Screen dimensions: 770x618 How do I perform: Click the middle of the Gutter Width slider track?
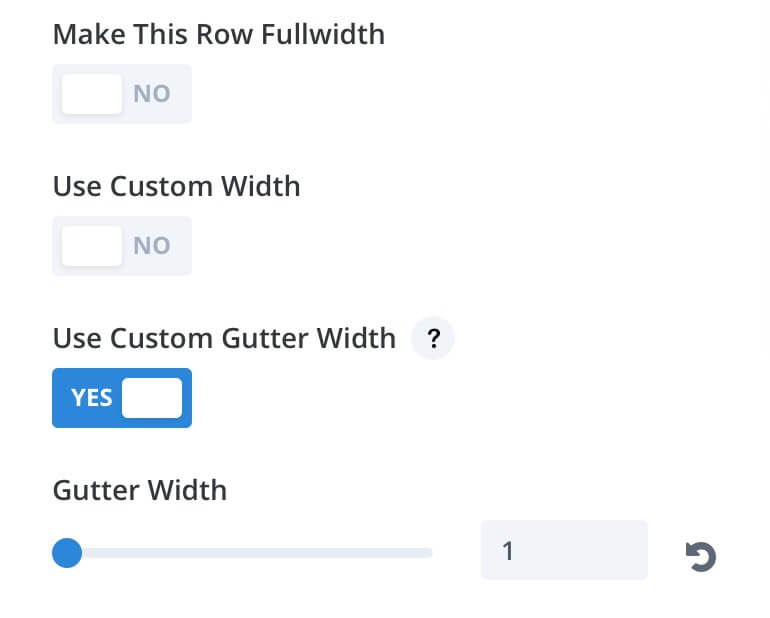pyautogui.click(x=242, y=554)
